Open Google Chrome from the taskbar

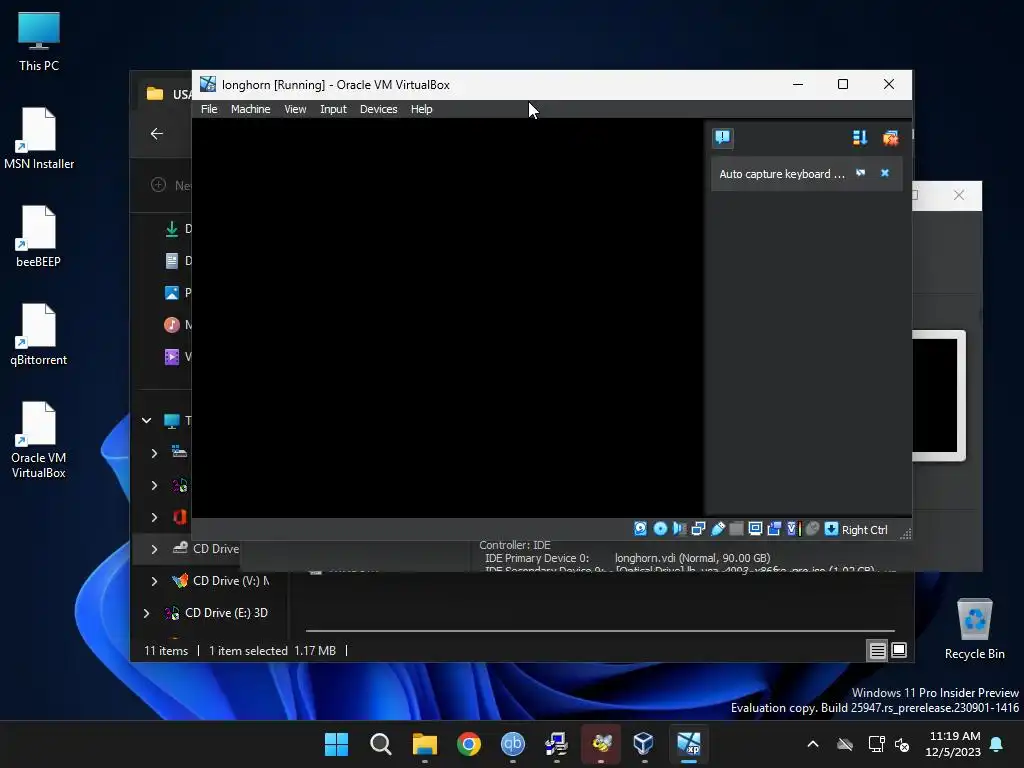468,744
